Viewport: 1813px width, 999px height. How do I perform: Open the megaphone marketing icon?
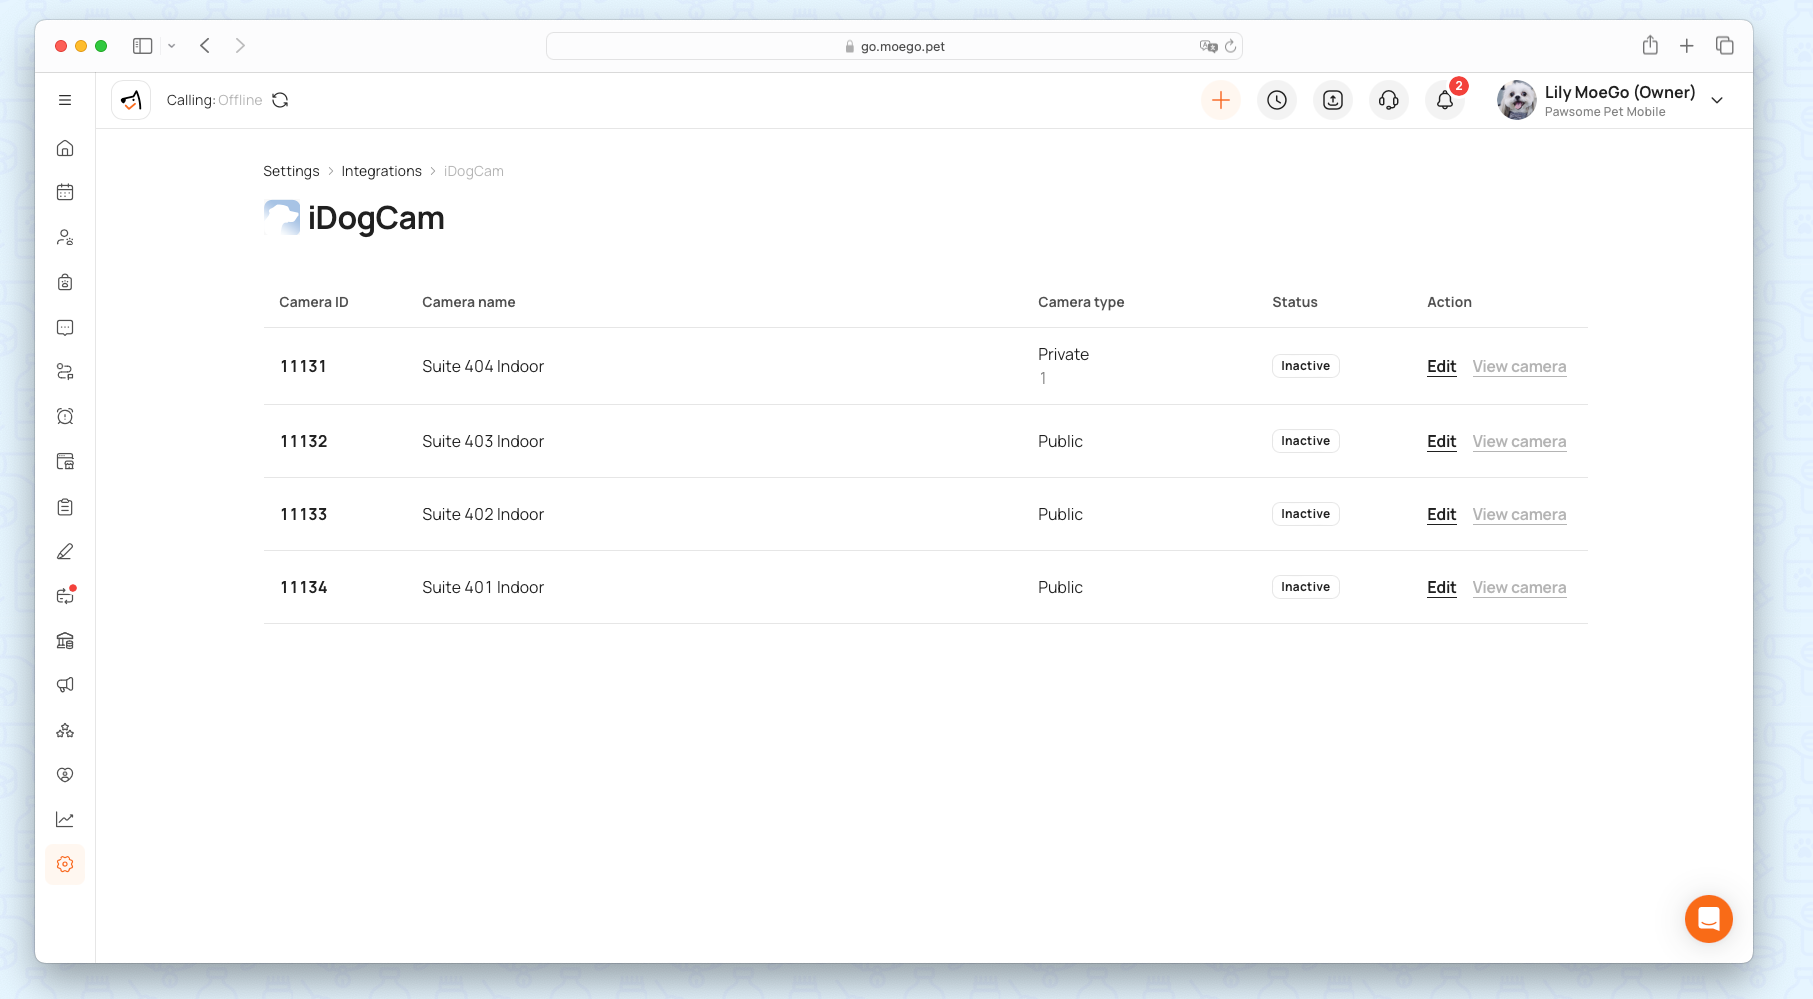[65, 685]
